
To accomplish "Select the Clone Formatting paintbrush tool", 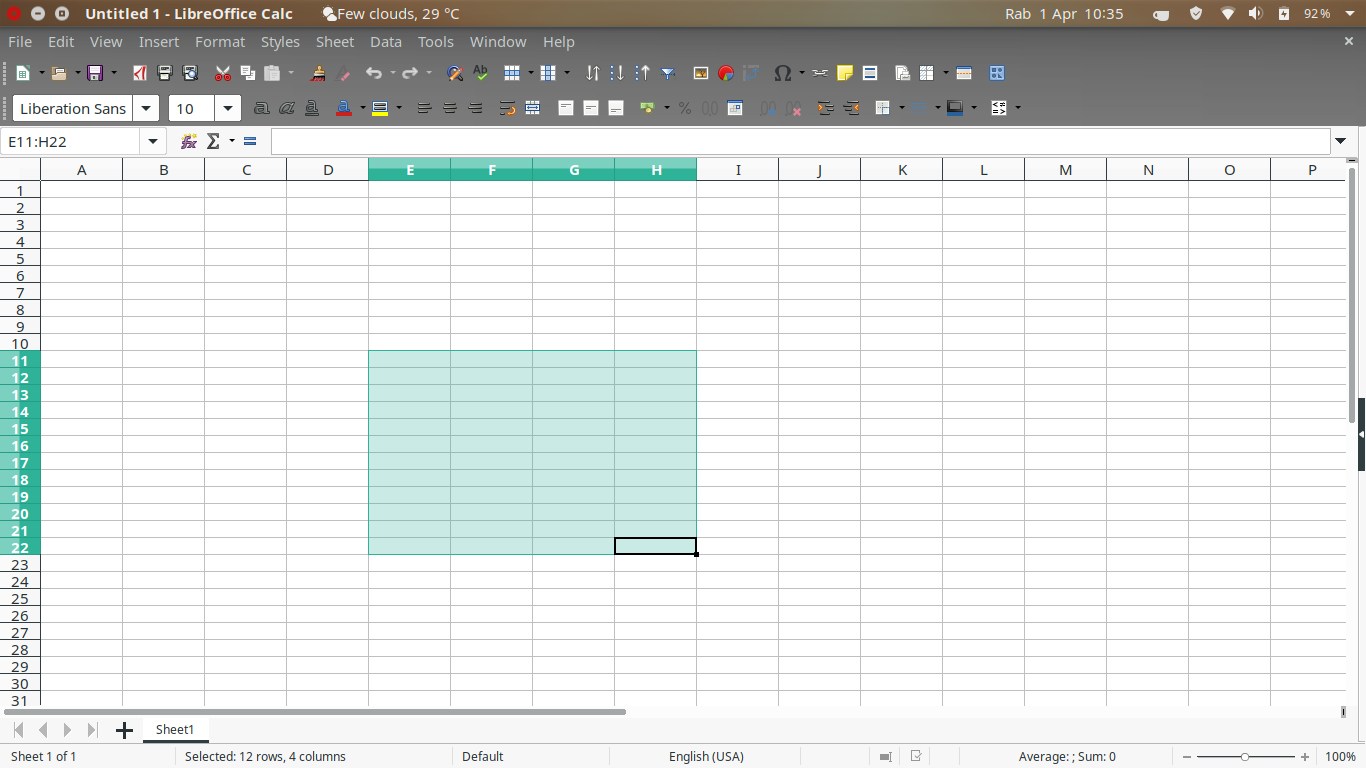I will (x=317, y=73).
